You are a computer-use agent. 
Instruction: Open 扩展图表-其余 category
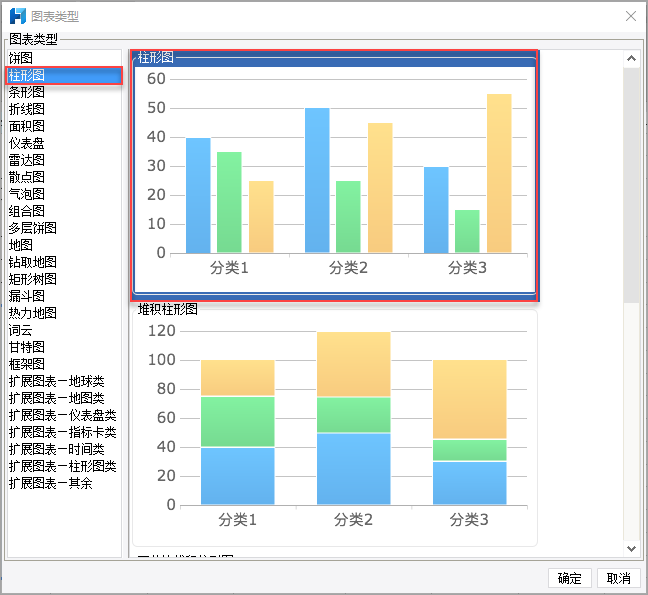point(64,483)
